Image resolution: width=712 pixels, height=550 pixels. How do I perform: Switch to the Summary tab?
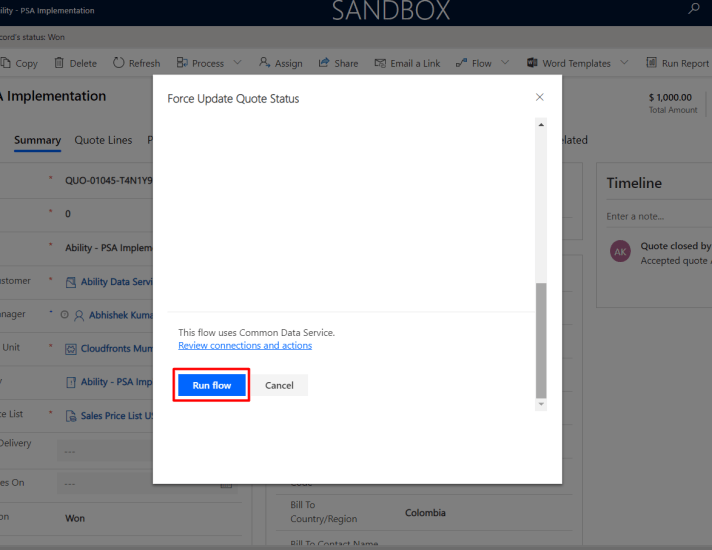(x=37, y=141)
